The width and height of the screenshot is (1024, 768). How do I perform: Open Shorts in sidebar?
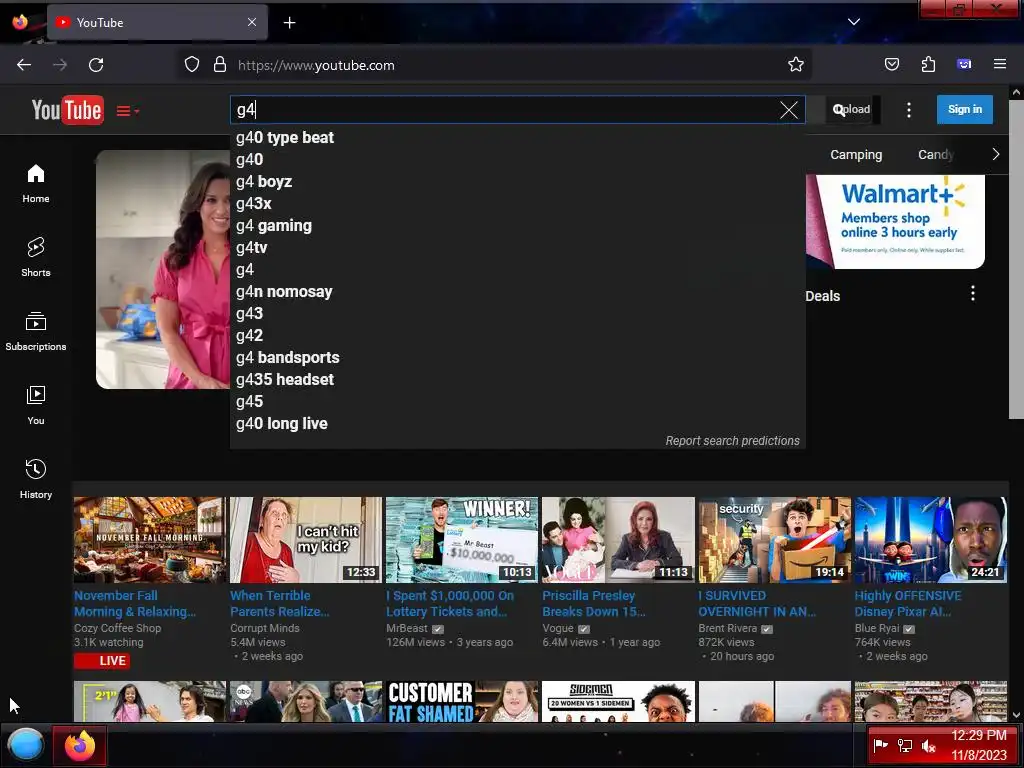pos(36,257)
